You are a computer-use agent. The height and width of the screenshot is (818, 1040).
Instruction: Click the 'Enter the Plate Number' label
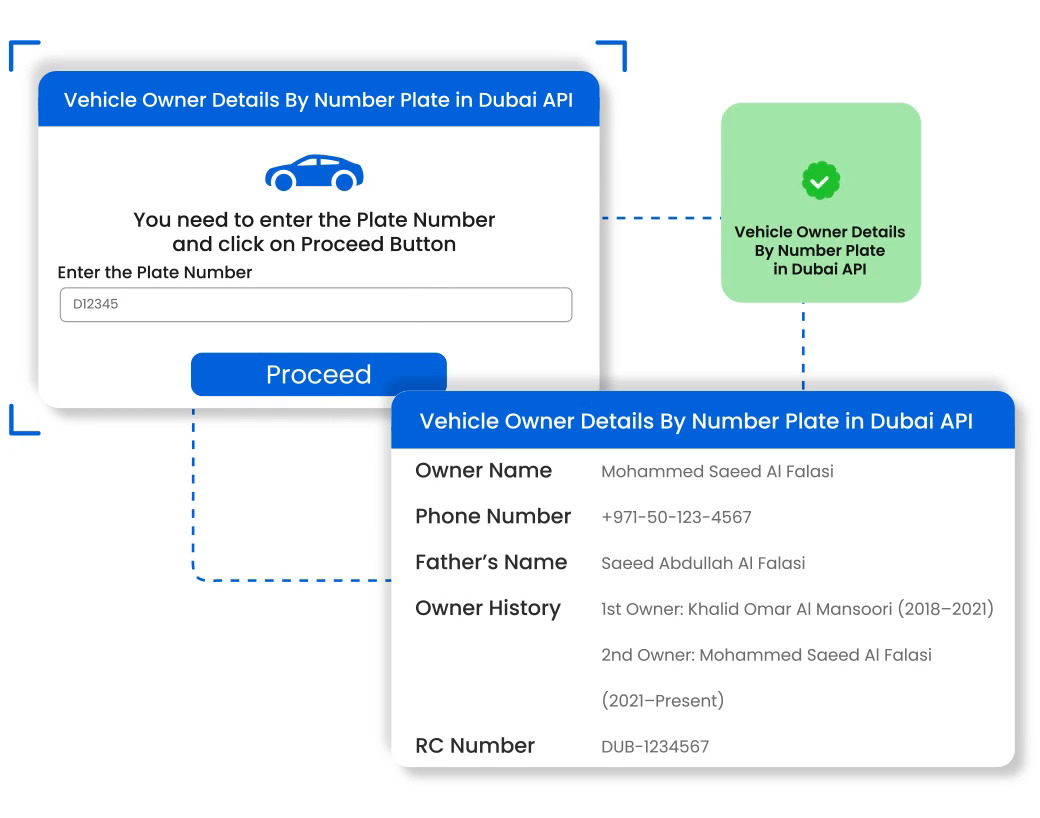[x=155, y=272]
